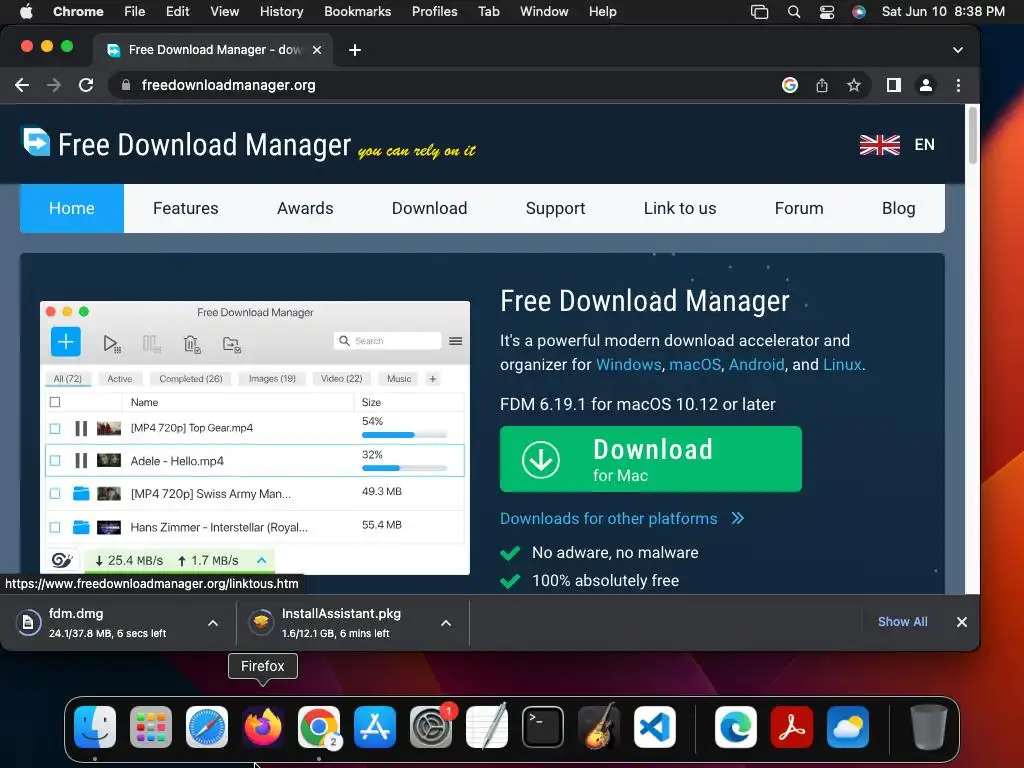Open App Store from the Dock

pyautogui.click(x=375, y=727)
